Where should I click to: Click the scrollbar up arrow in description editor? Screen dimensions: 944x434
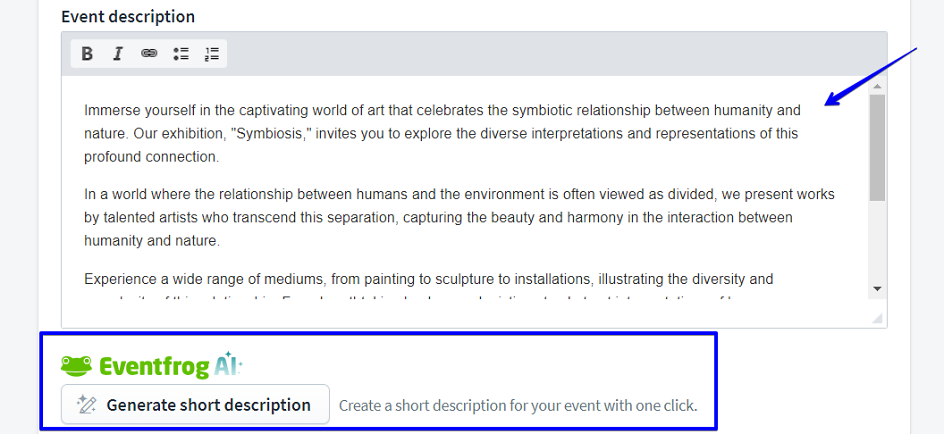click(x=877, y=87)
